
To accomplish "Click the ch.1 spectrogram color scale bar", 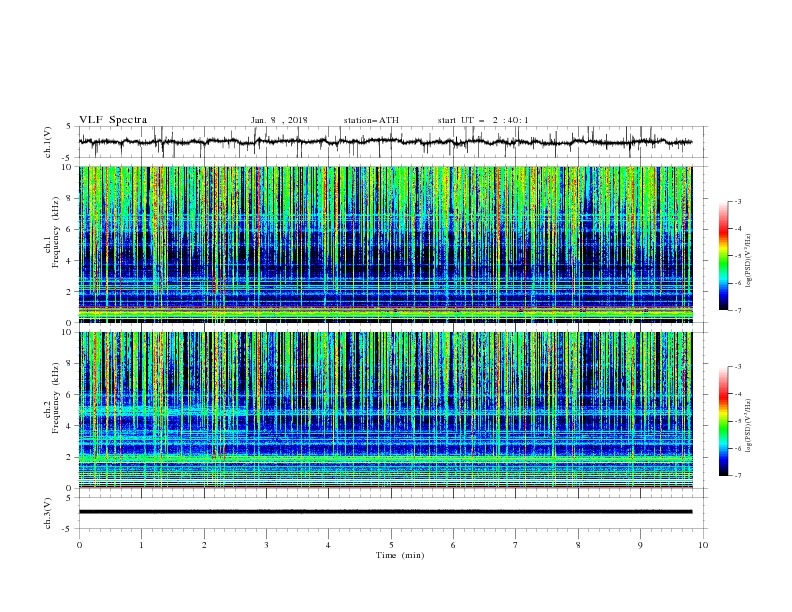I will pos(724,256).
